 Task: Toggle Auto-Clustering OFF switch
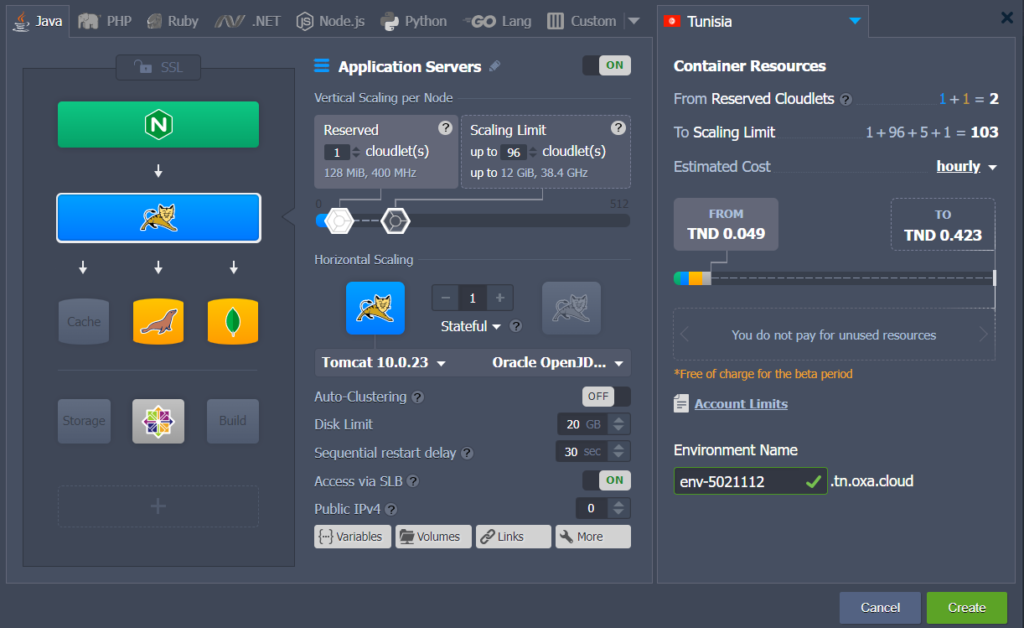point(607,396)
